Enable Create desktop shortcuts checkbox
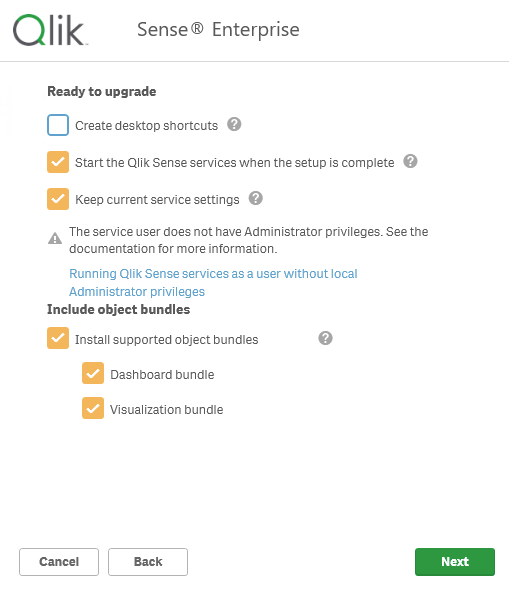Viewport: 509px width, 590px height. click(x=58, y=125)
